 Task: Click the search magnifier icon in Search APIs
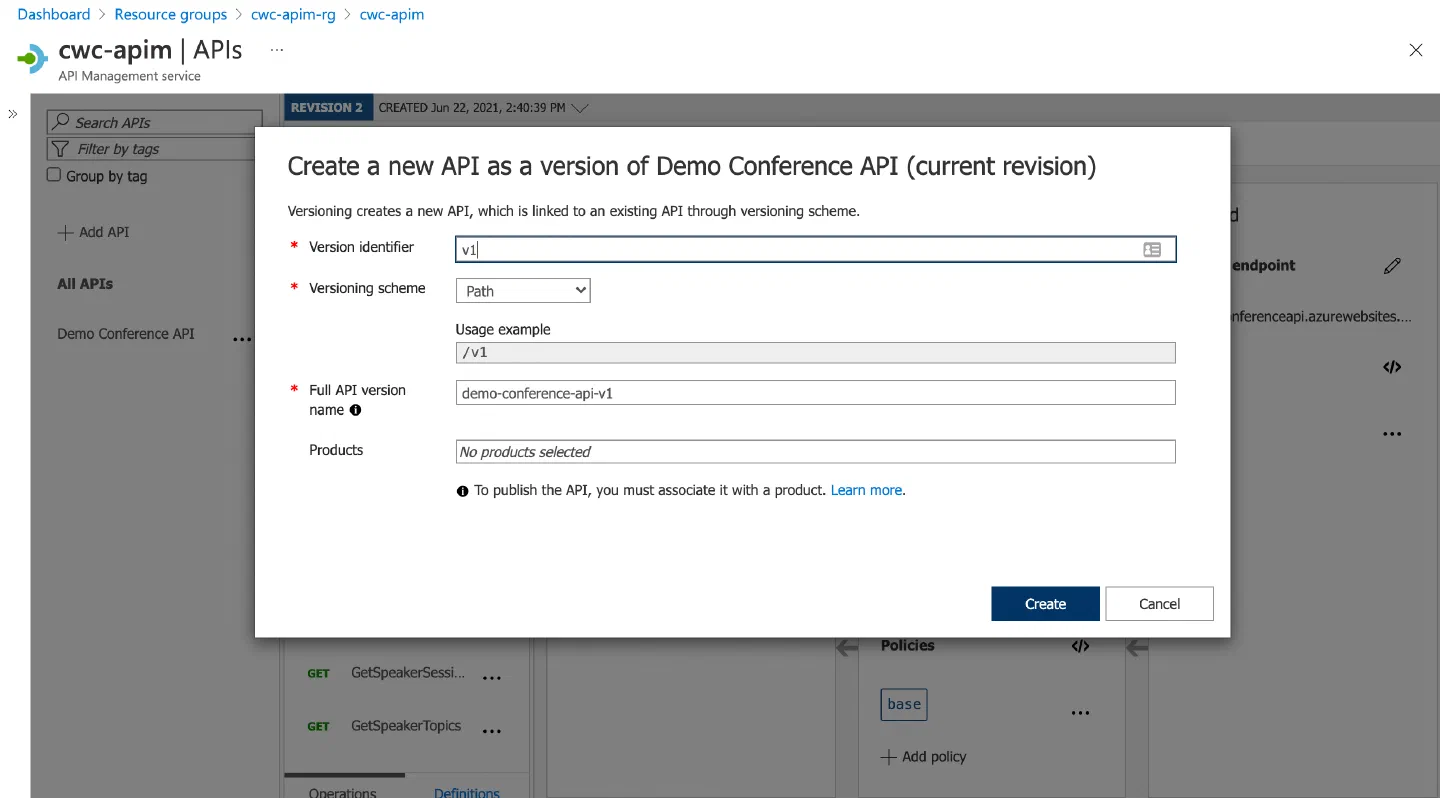pos(62,122)
